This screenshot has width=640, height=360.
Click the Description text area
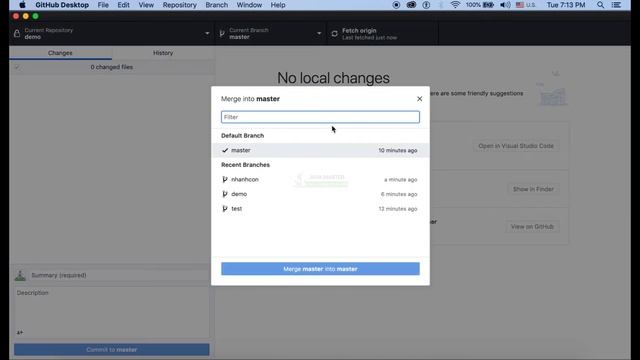click(x=111, y=312)
